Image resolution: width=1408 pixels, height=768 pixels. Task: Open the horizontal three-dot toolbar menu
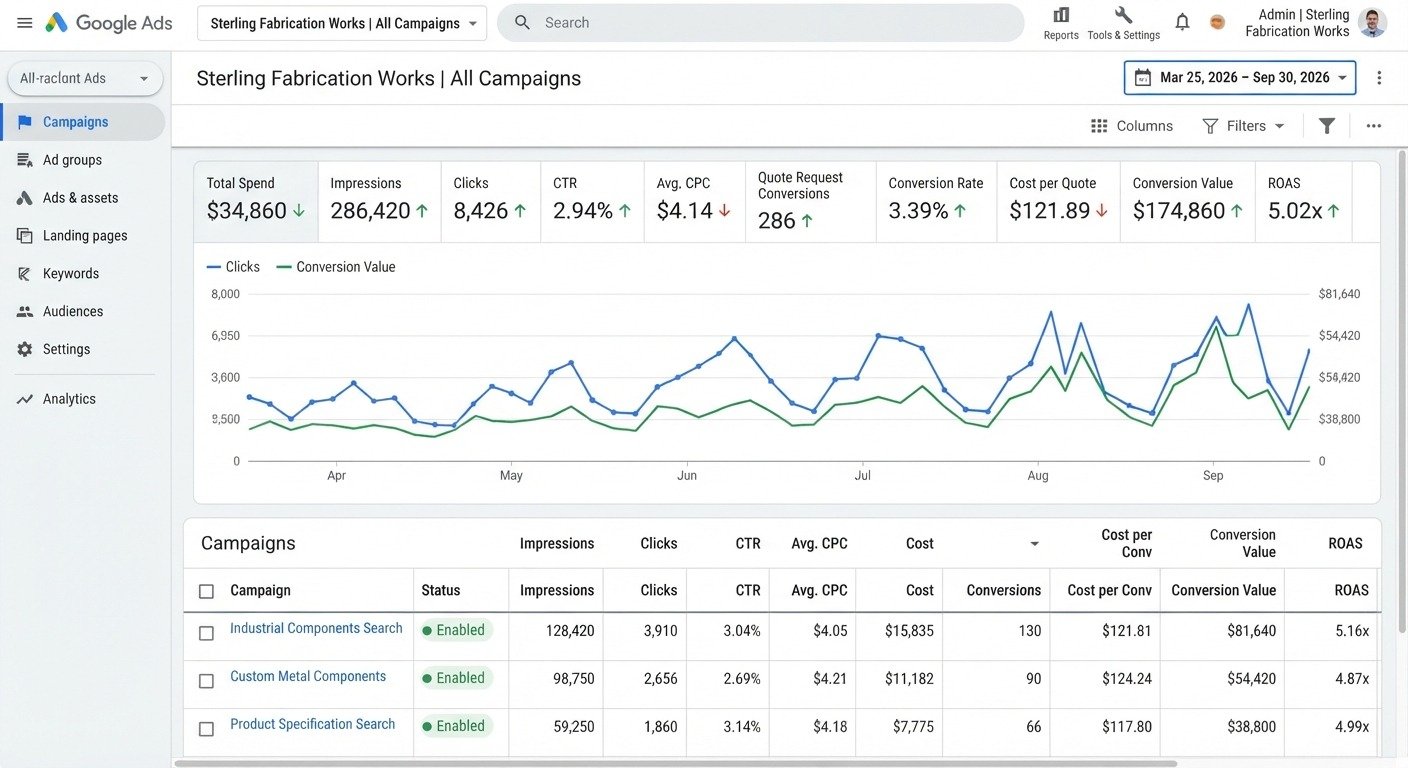[1374, 126]
